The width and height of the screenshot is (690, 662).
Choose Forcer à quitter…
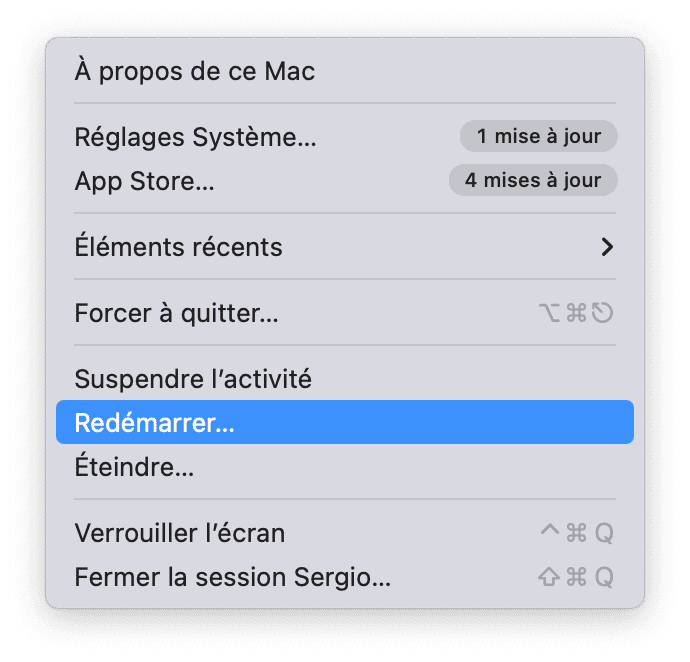pyautogui.click(x=177, y=313)
